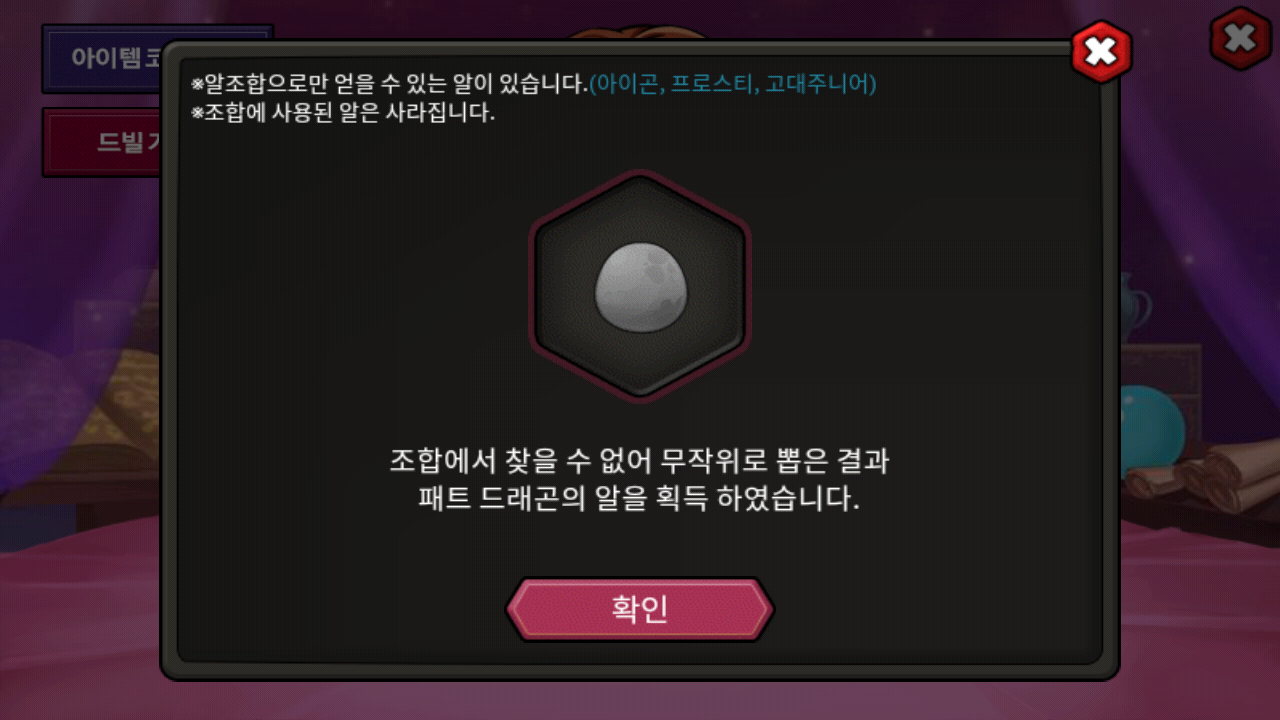The image size is (1280, 720).
Task: Click the message line starting 조합에서 찾을 수 없어
Action: click(x=640, y=462)
